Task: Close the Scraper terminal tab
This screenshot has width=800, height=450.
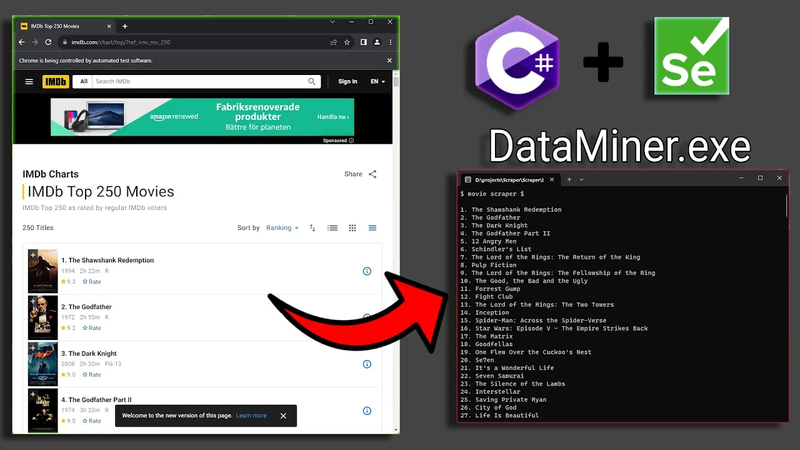Action: point(552,180)
